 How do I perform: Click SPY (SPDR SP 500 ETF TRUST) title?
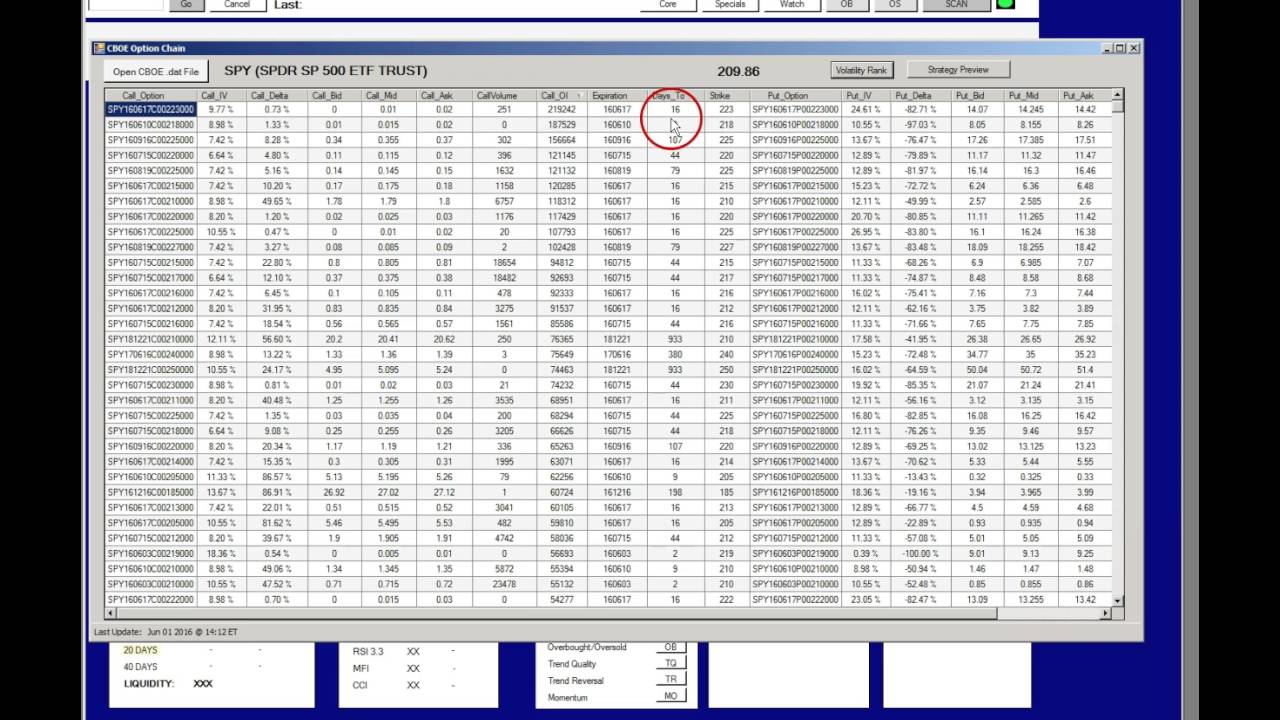tap(325, 71)
